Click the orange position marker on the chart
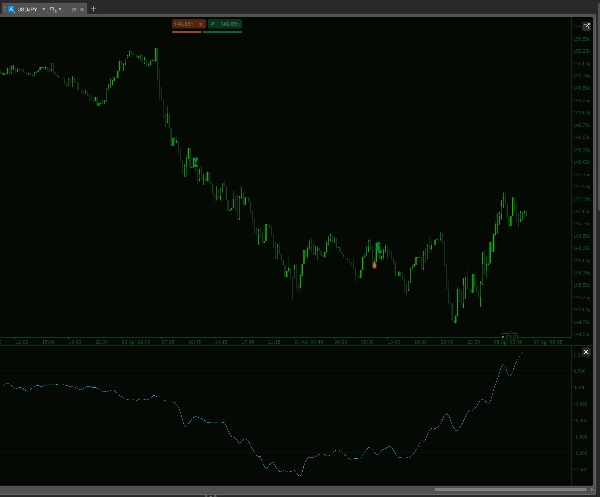 pyautogui.click(x=374, y=265)
